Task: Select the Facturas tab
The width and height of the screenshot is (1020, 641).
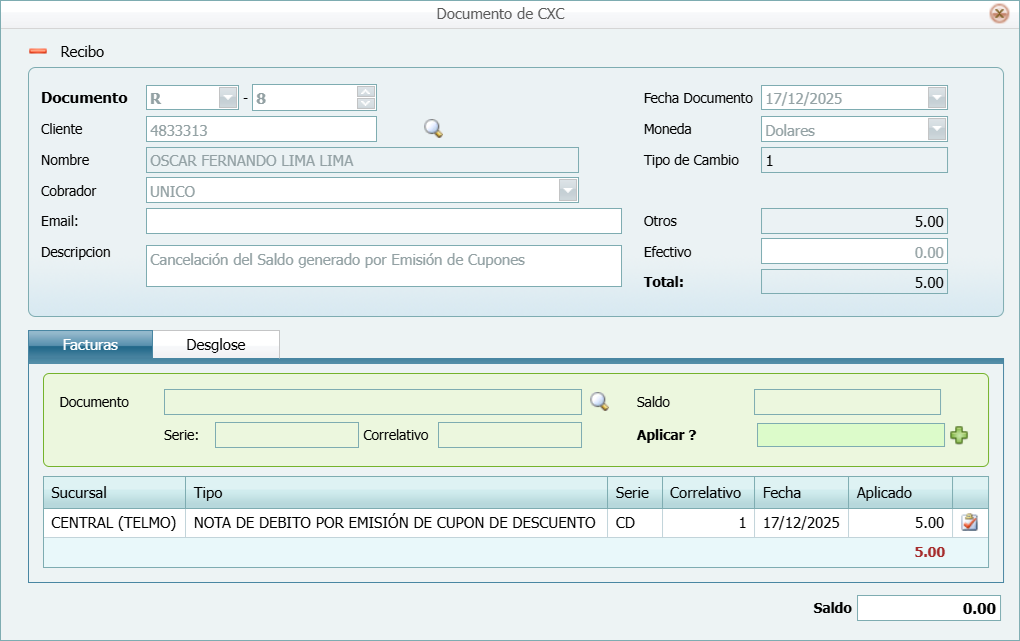Action: click(92, 343)
